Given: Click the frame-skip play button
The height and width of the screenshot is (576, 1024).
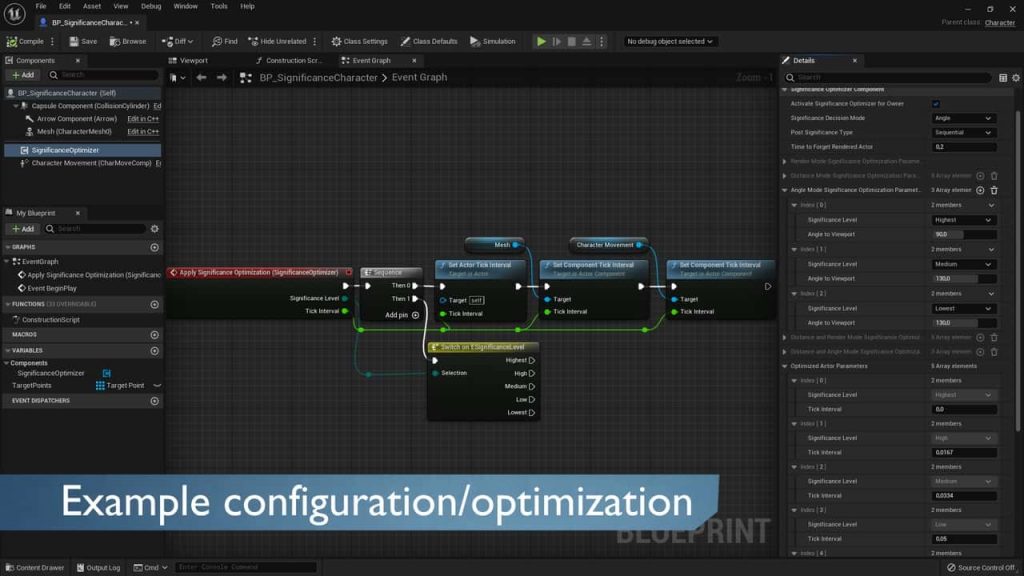Looking at the screenshot, I should point(556,41).
